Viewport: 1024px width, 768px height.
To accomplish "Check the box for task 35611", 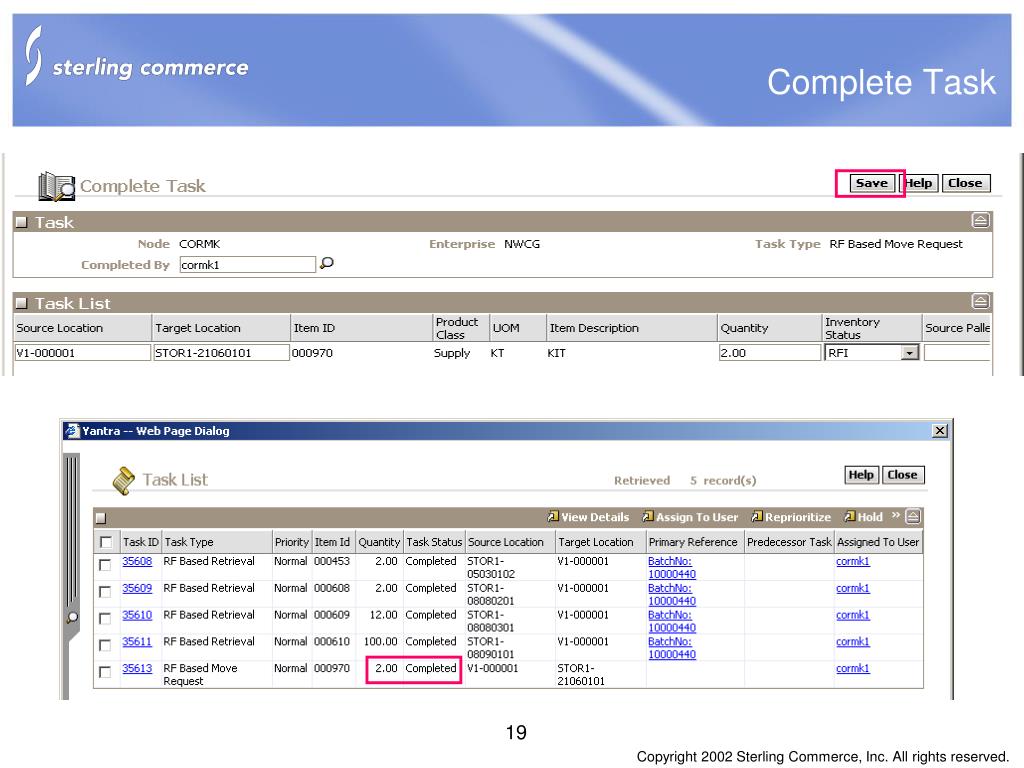I will coord(105,645).
